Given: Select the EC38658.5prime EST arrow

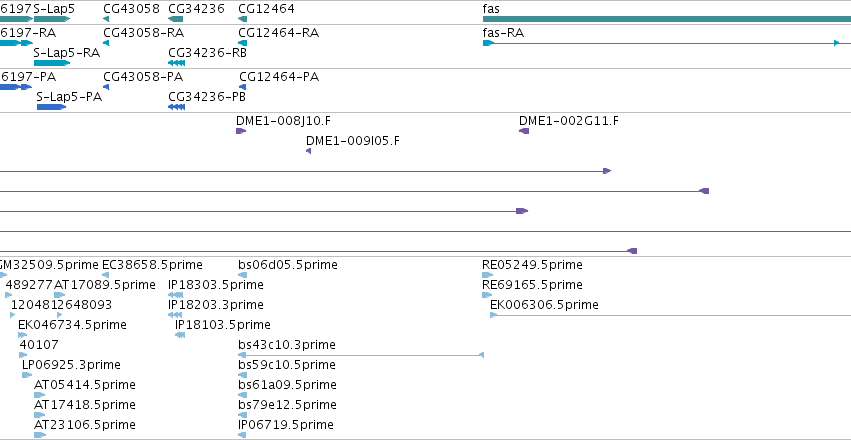Looking at the screenshot, I should coord(105,275).
